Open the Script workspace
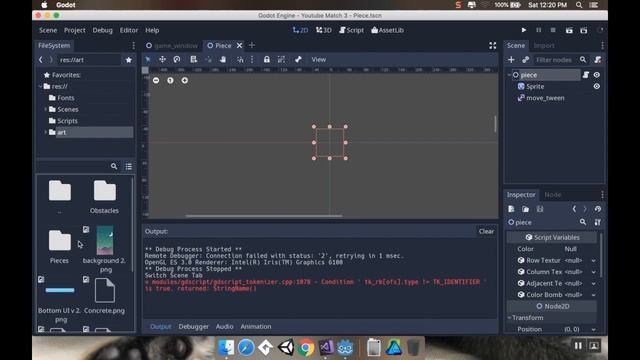The width and height of the screenshot is (640, 360). point(351,30)
